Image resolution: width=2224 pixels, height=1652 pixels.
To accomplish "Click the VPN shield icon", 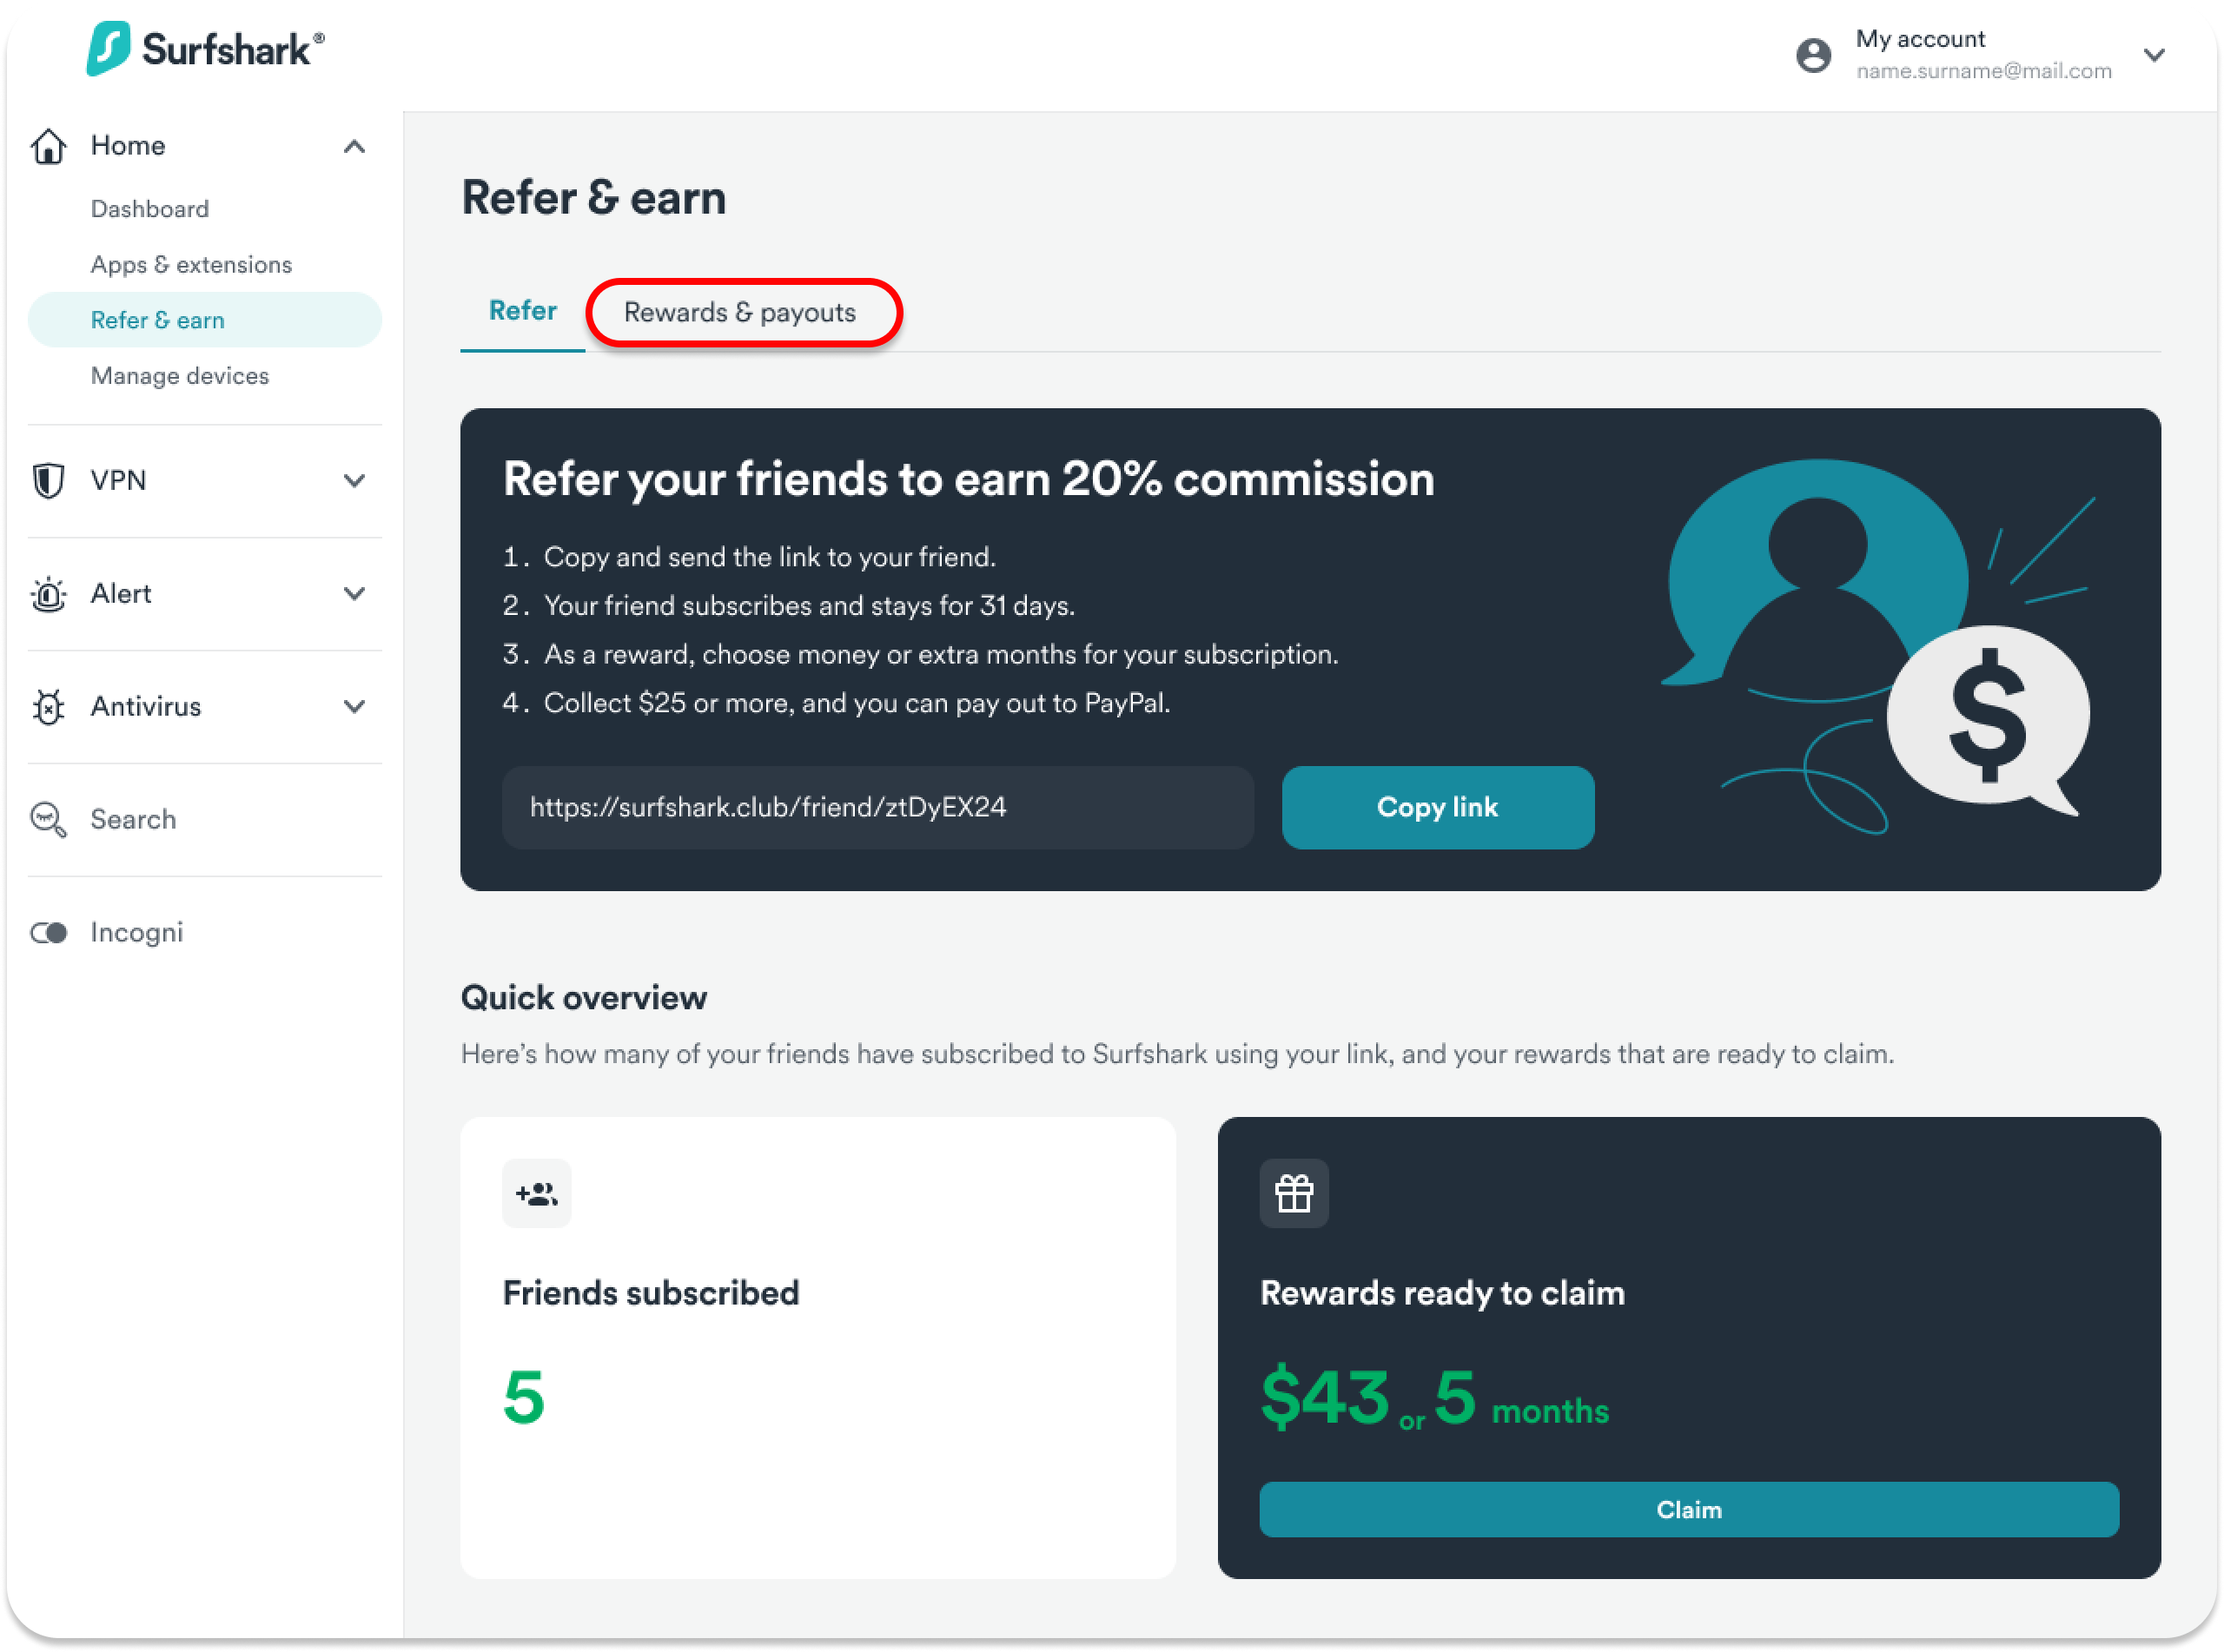I will (48, 480).
